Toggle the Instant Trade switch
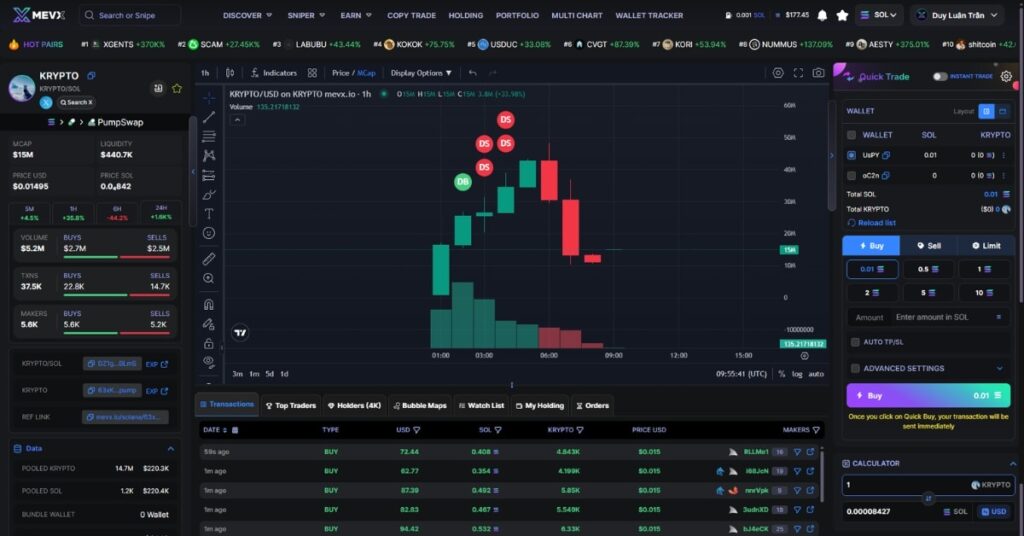This screenshot has height=536, width=1024. (x=940, y=76)
